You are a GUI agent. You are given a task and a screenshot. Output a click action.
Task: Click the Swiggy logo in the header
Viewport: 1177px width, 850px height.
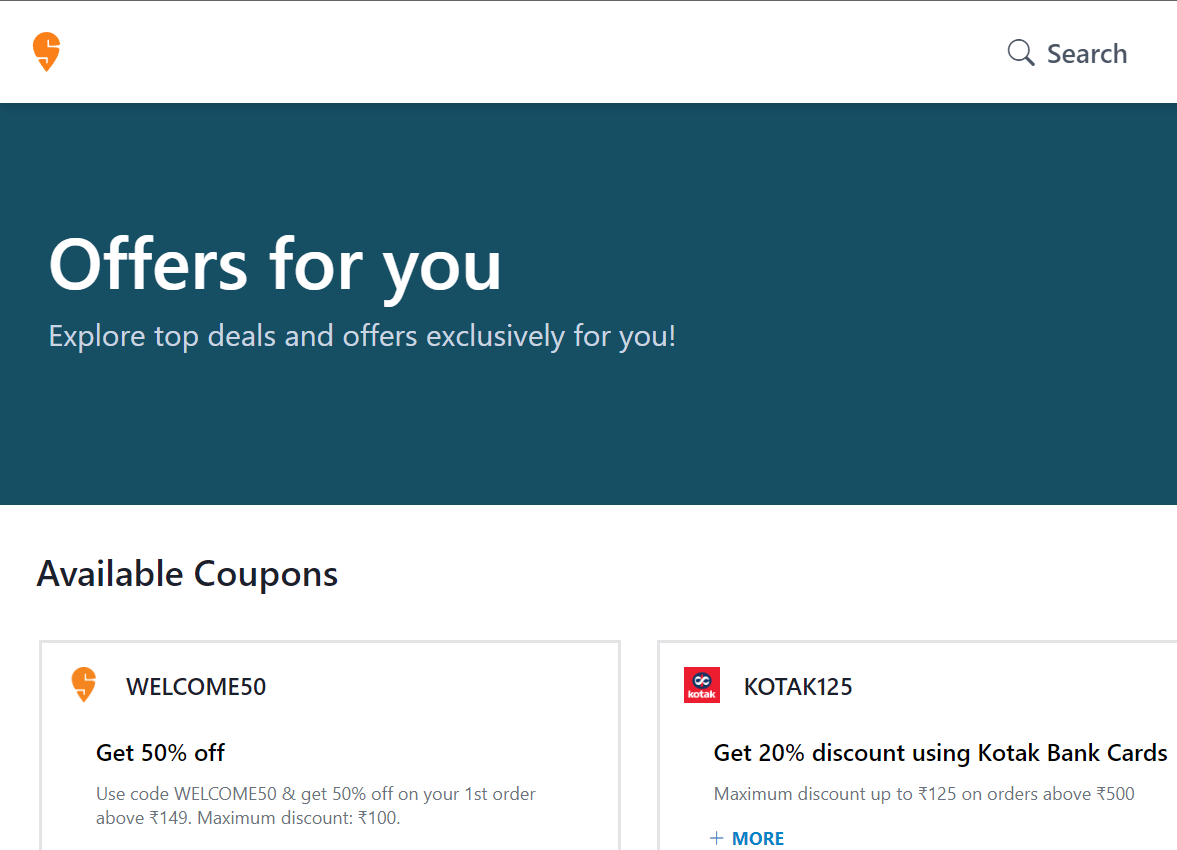tap(47, 52)
